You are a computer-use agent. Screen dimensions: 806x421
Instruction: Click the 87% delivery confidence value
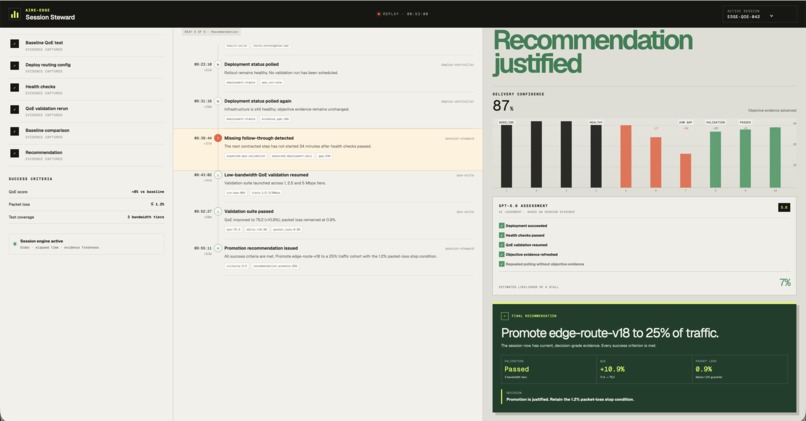pos(503,105)
